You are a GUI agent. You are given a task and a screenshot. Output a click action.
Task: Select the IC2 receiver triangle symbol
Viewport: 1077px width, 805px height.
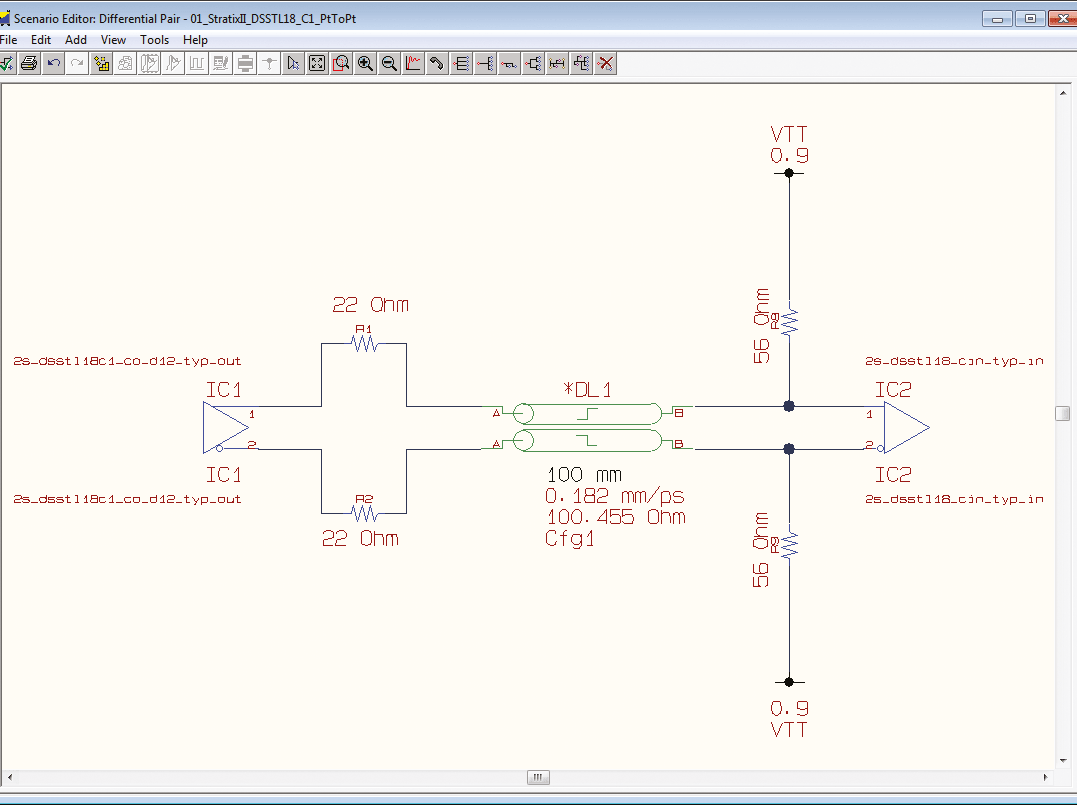click(x=906, y=427)
